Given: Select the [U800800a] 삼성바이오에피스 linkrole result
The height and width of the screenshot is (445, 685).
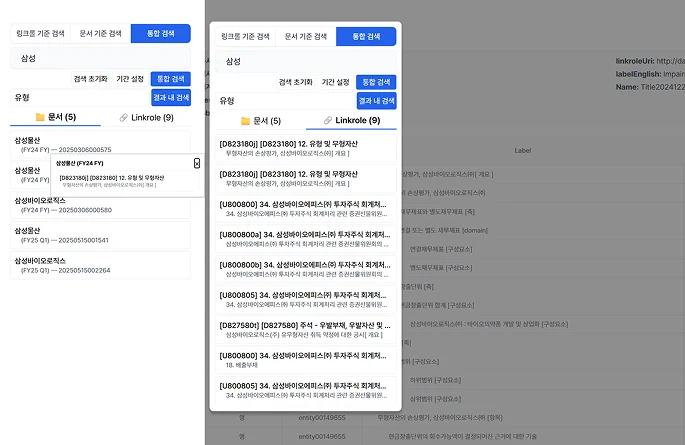Looking at the screenshot, I should point(306,238).
